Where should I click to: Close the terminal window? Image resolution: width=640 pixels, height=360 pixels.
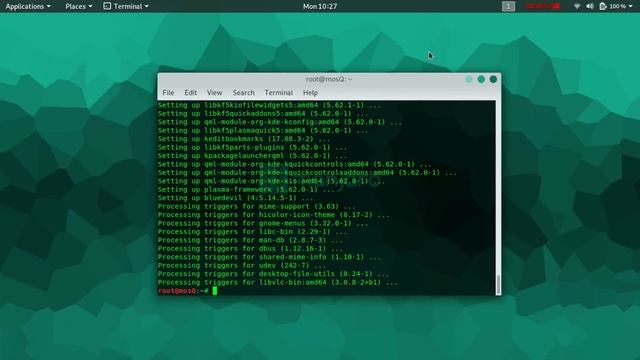(493, 79)
